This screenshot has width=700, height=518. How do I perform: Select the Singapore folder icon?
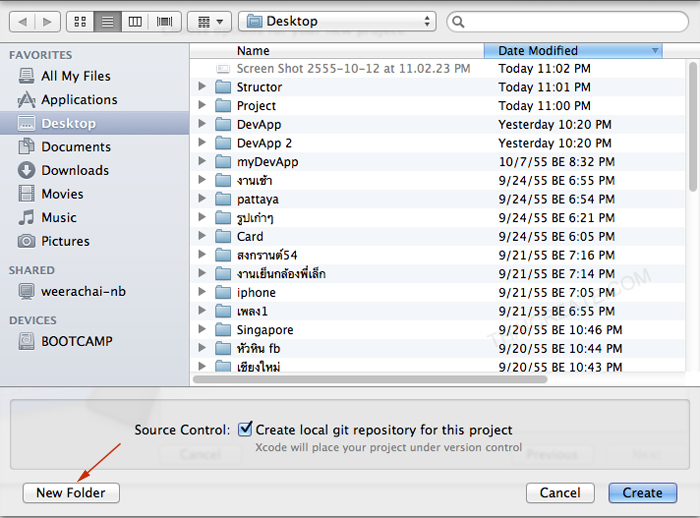click(223, 330)
